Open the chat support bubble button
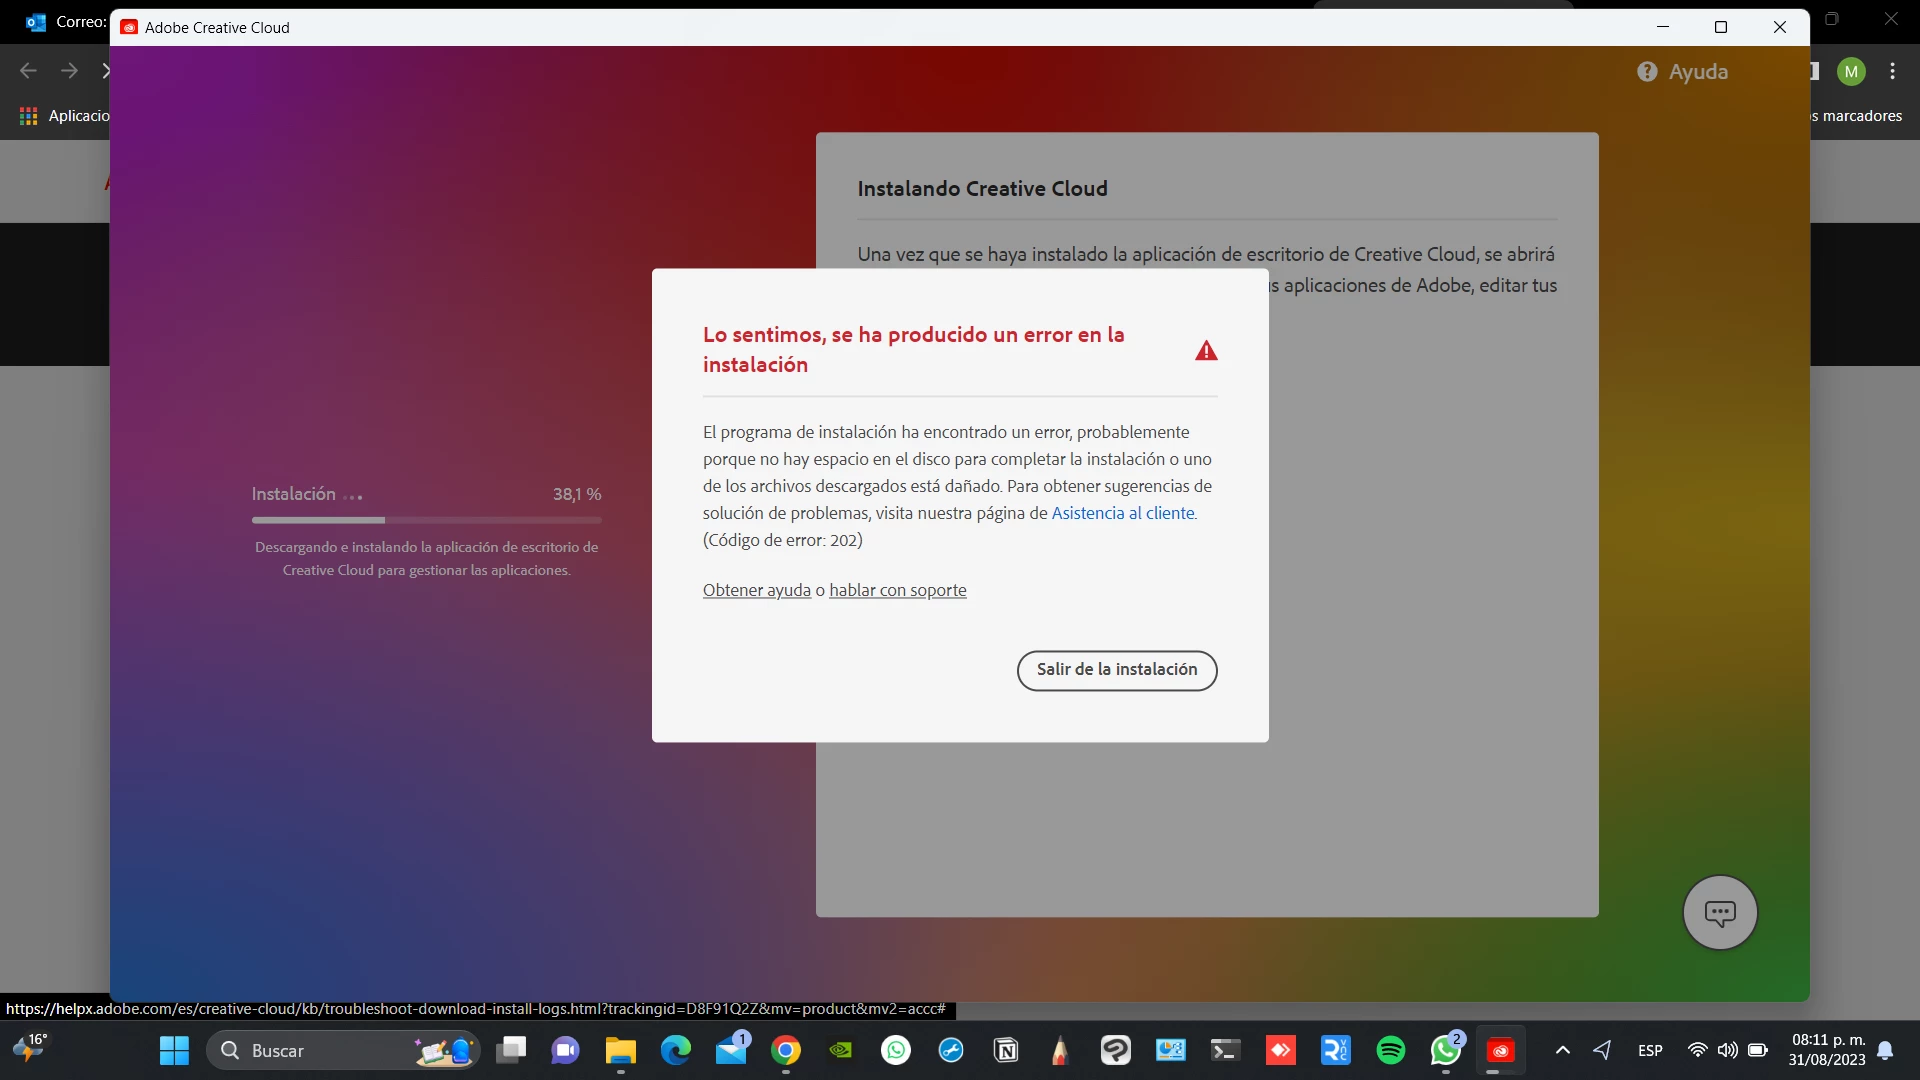 click(x=1720, y=912)
